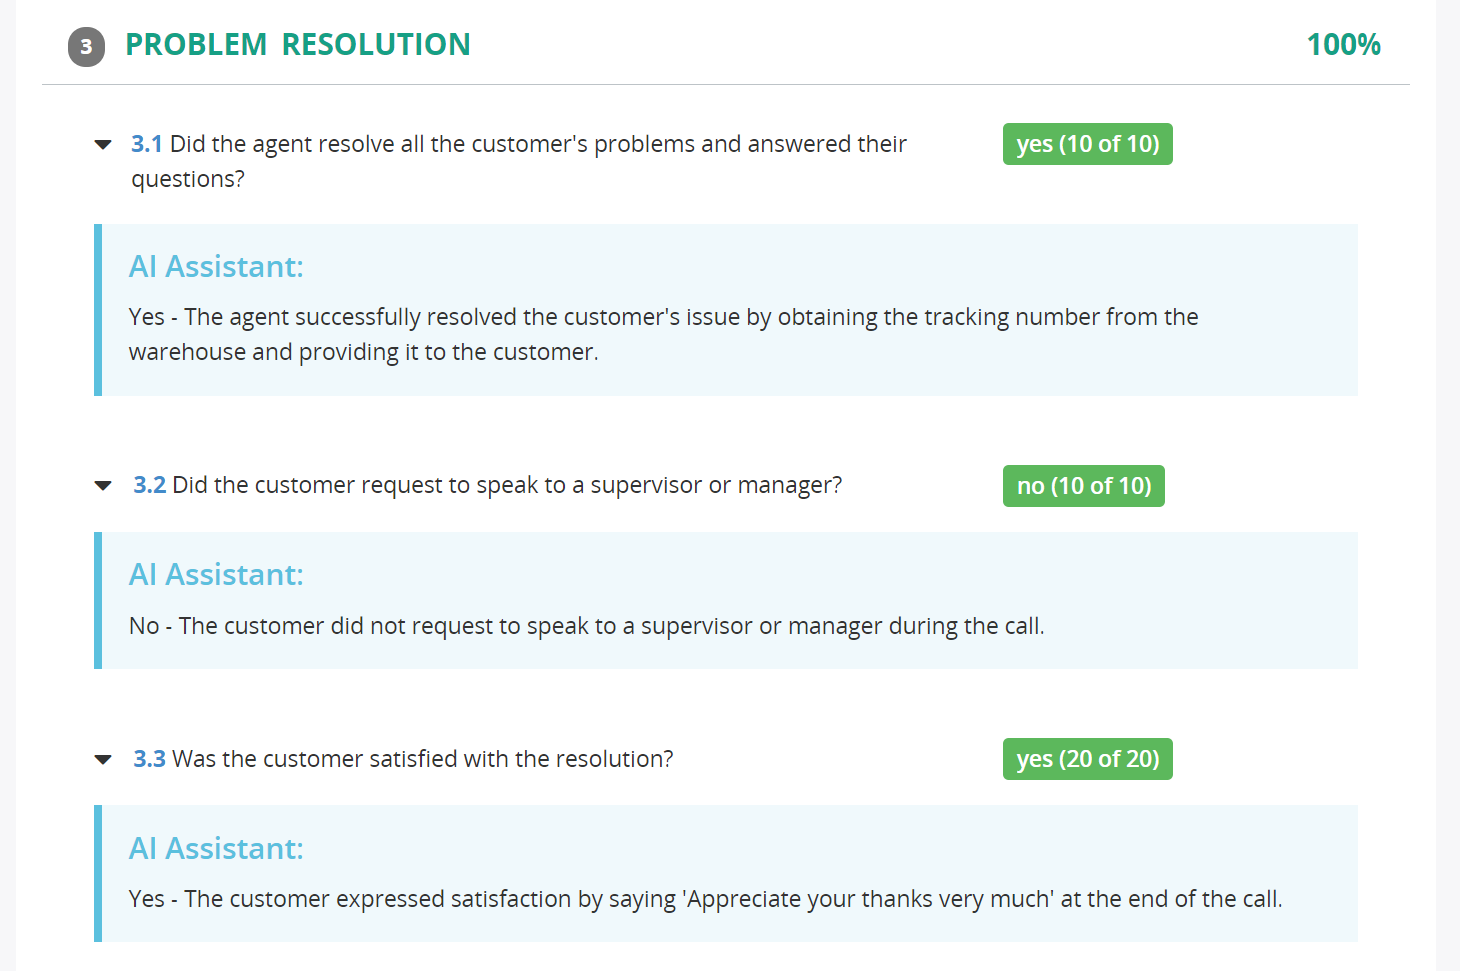Click the question text about supervisor or manager
This screenshot has height=971, width=1460.
click(x=507, y=485)
